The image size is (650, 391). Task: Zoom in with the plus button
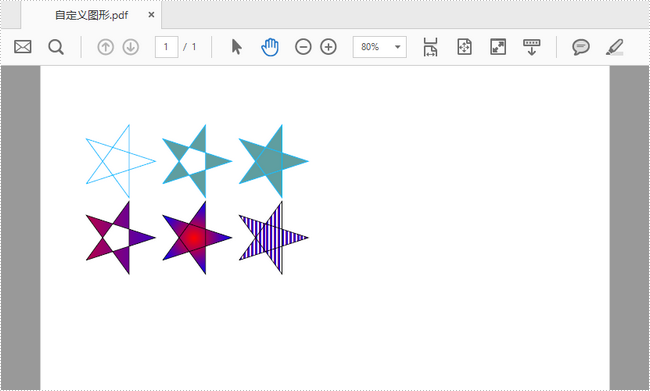coord(328,47)
